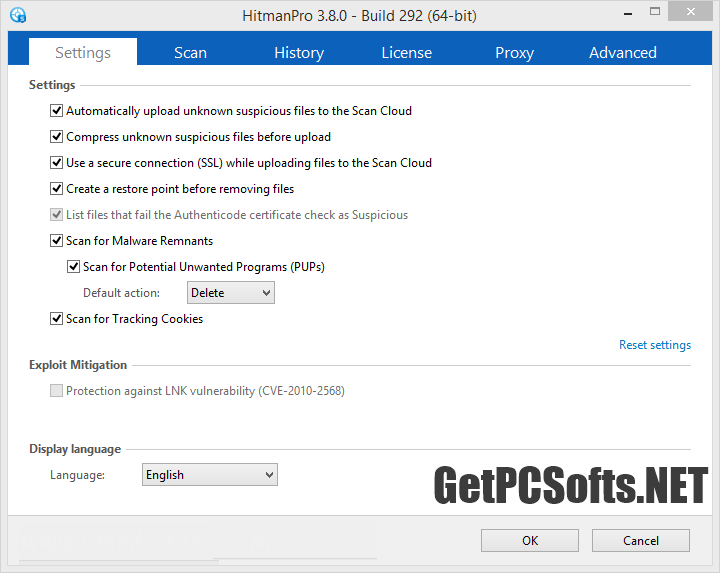Screen dimensions: 720x573
Task: Toggle Use a secure connection (SSL) checkbox
Action: coord(56,163)
